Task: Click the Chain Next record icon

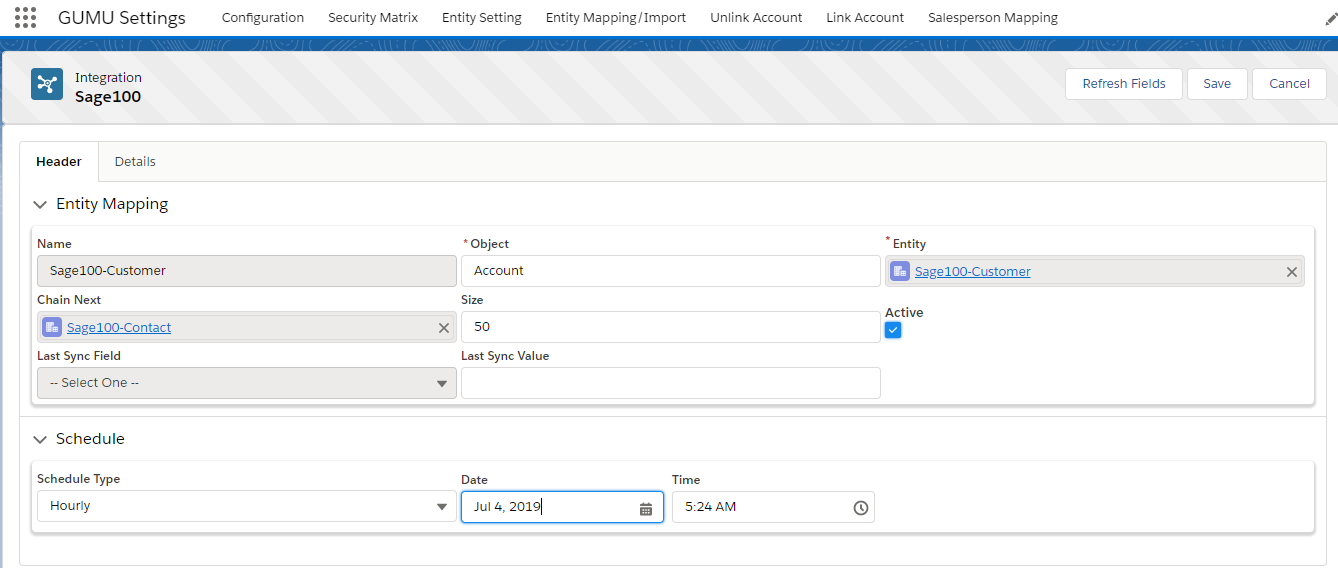Action: (52, 327)
